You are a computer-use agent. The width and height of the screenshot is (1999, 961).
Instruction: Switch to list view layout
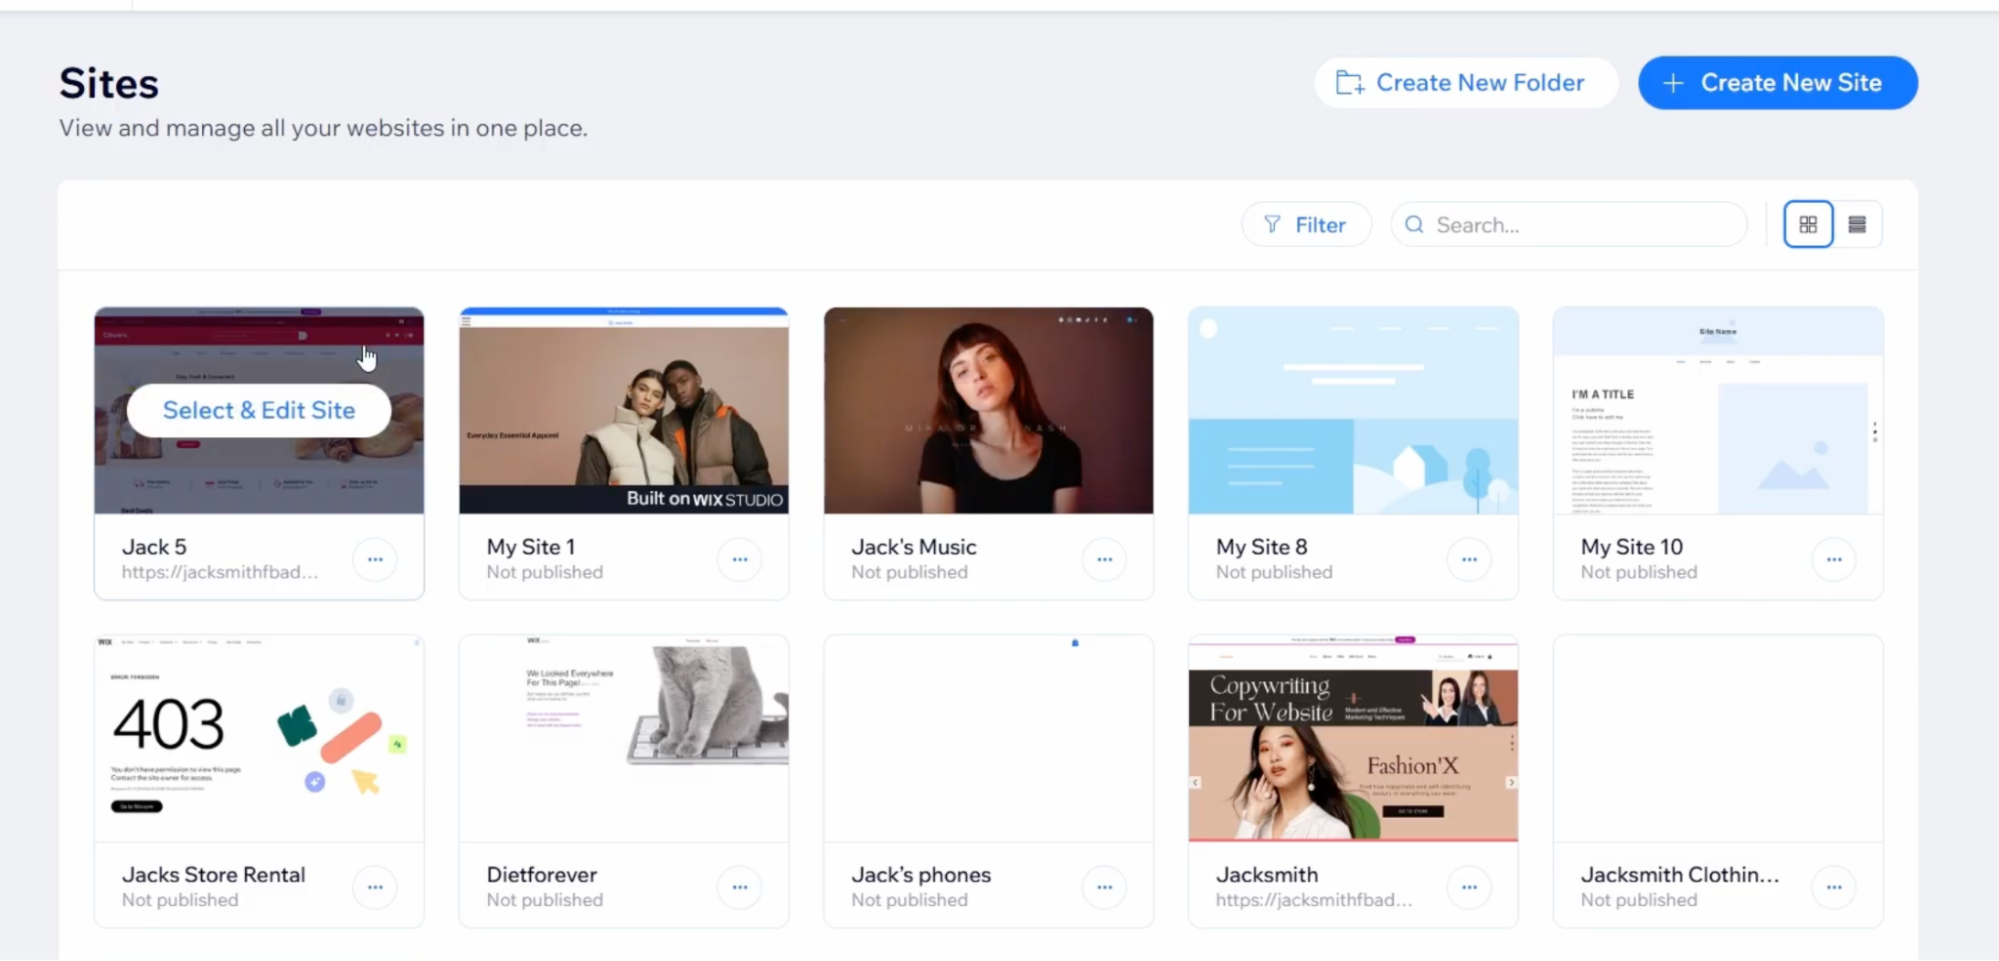(1857, 224)
